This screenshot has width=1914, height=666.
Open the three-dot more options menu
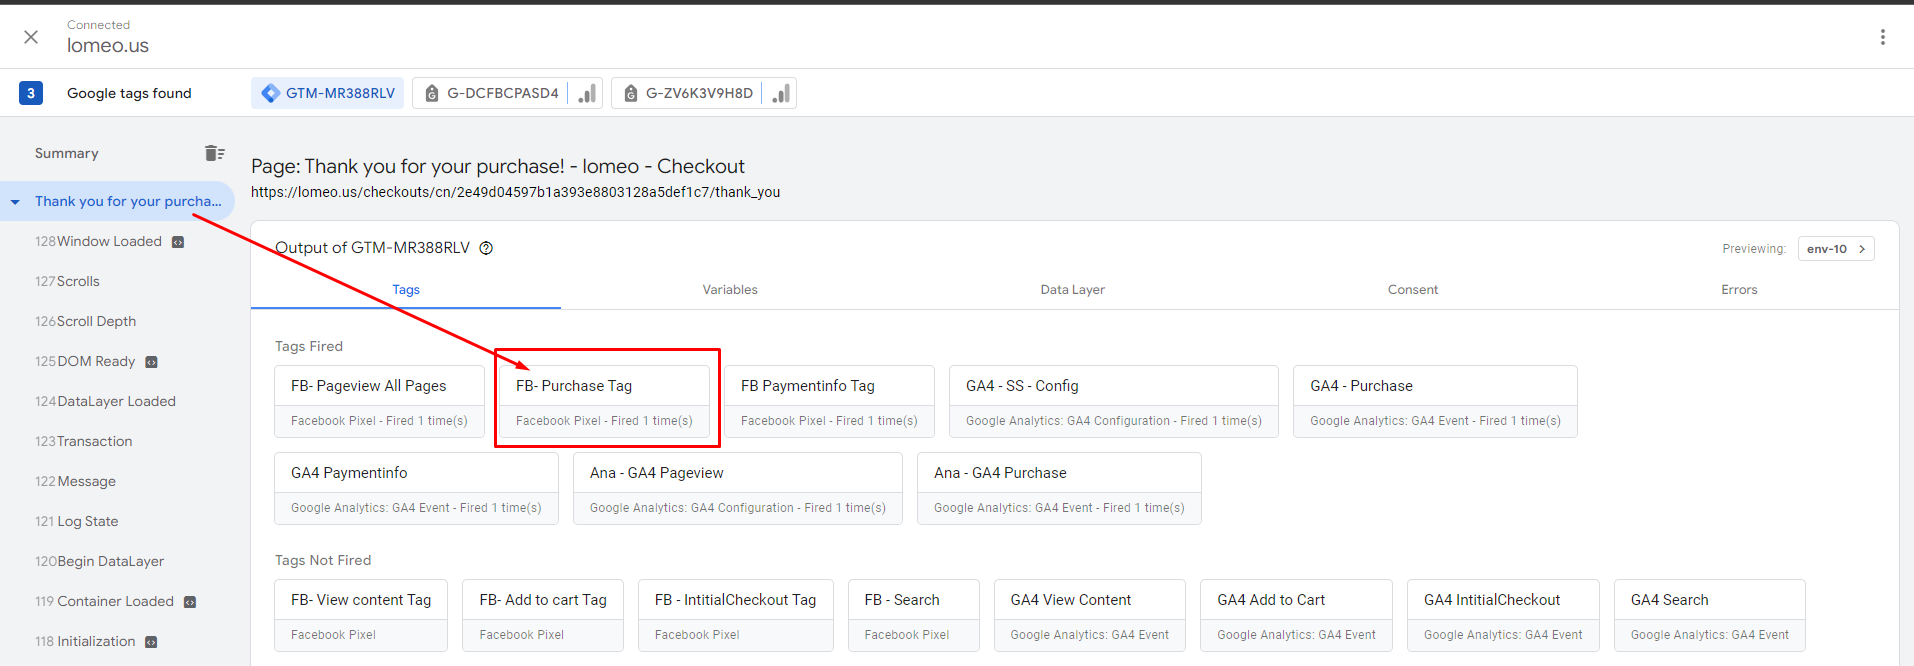click(1882, 37)
